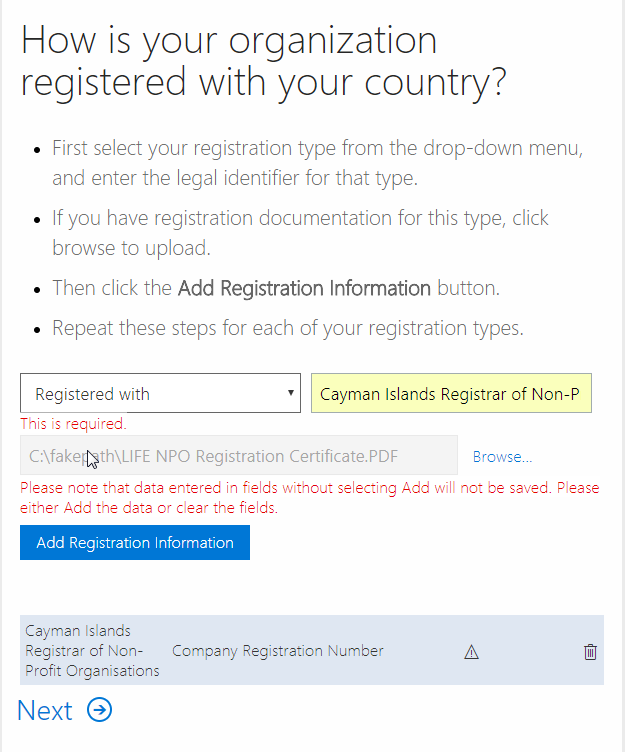This screenshot has height=752, width=625.
Task: Click the caret arrow of Registered with dropdown
Action: (x=290, y=393)
